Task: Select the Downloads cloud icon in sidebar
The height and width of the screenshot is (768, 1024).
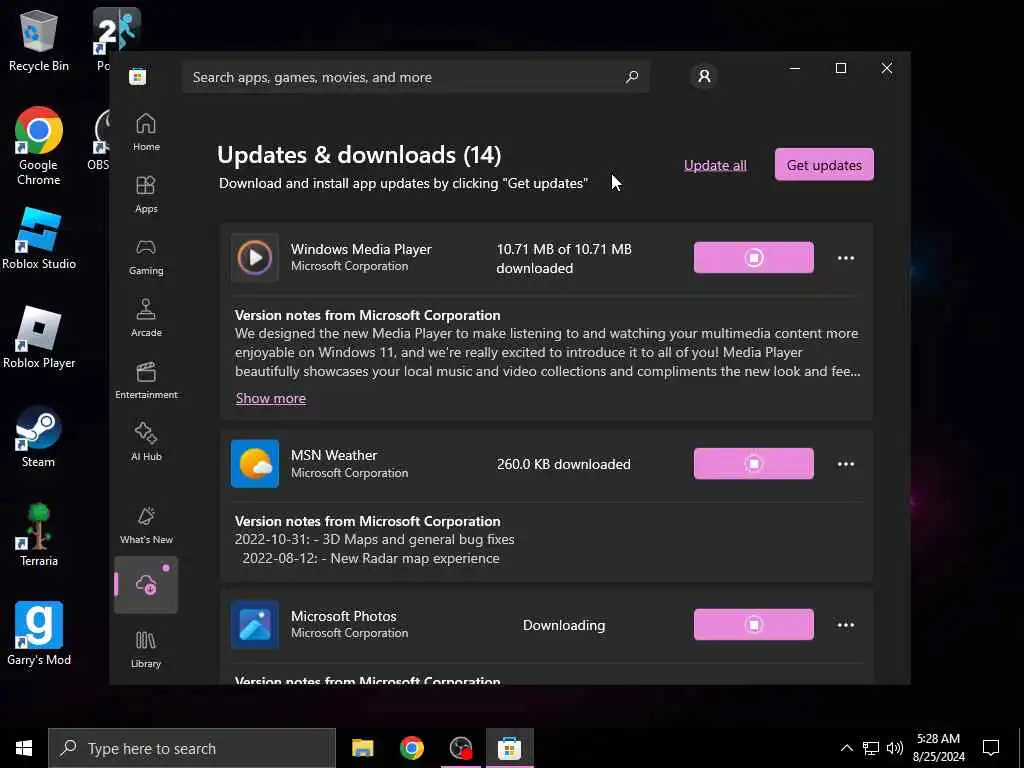Action: click(x=146, y=584)
